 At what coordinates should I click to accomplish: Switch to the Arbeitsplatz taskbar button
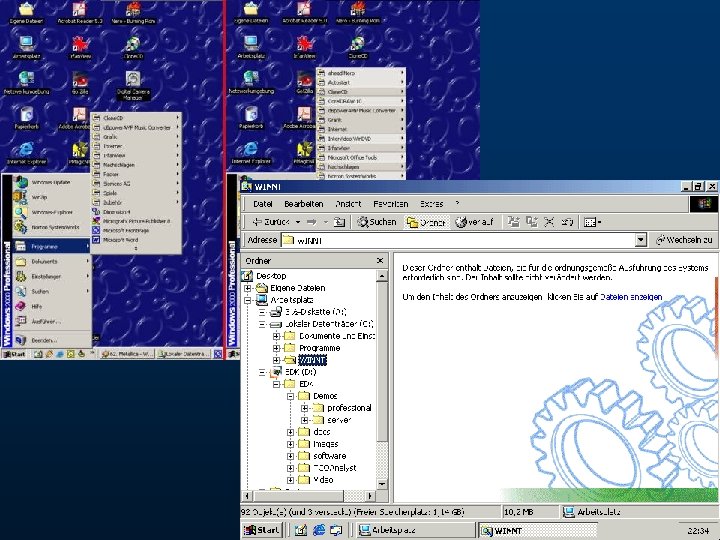click(x=415, y=530)
